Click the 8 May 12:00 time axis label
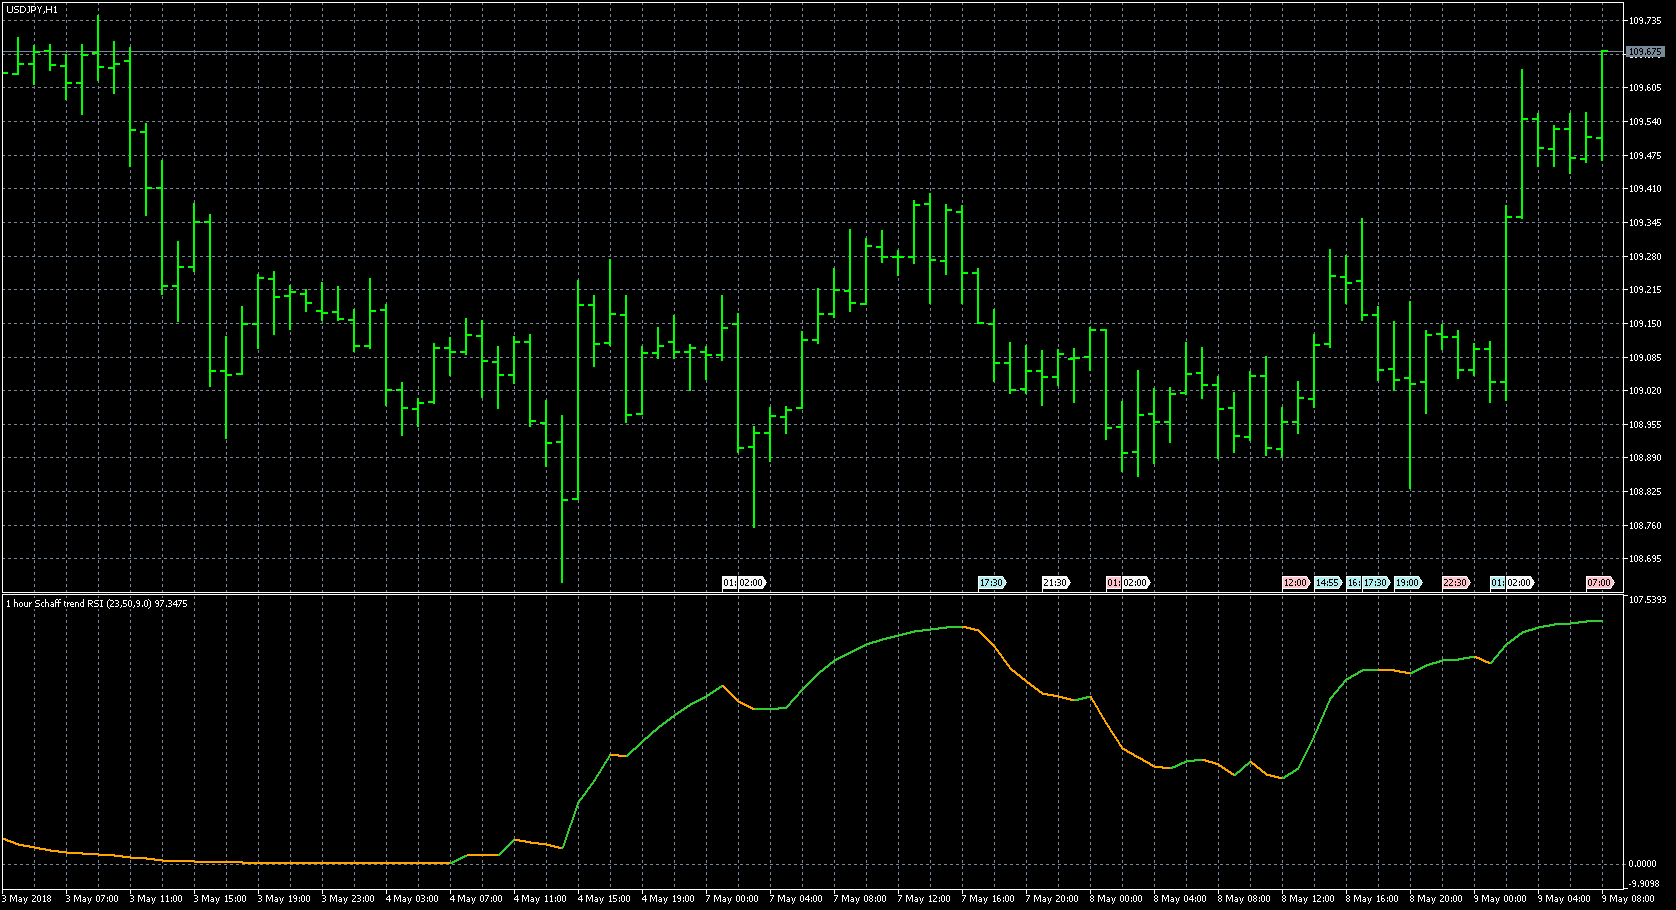The width and height of the screenshot is (1676, 910). [x=1310, y=899]
